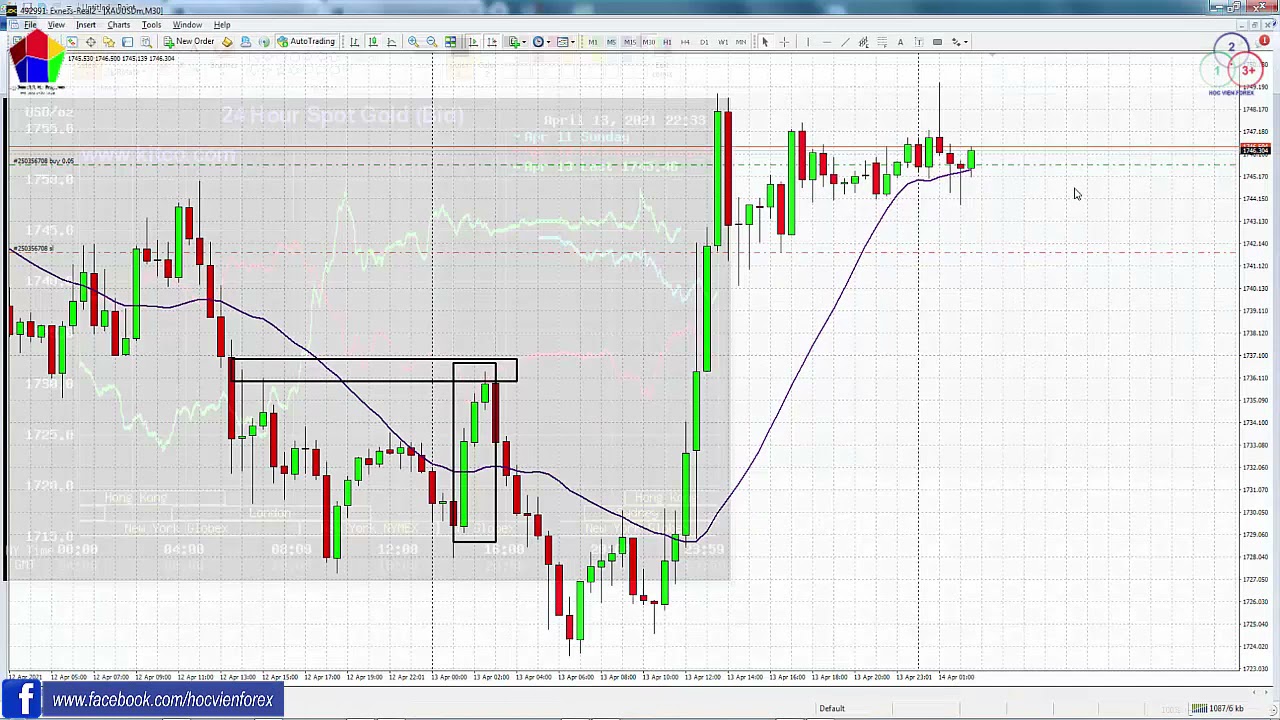Select the vertical line tool
The width and height of the screenshot is (1280, 720).
(808, 42)
